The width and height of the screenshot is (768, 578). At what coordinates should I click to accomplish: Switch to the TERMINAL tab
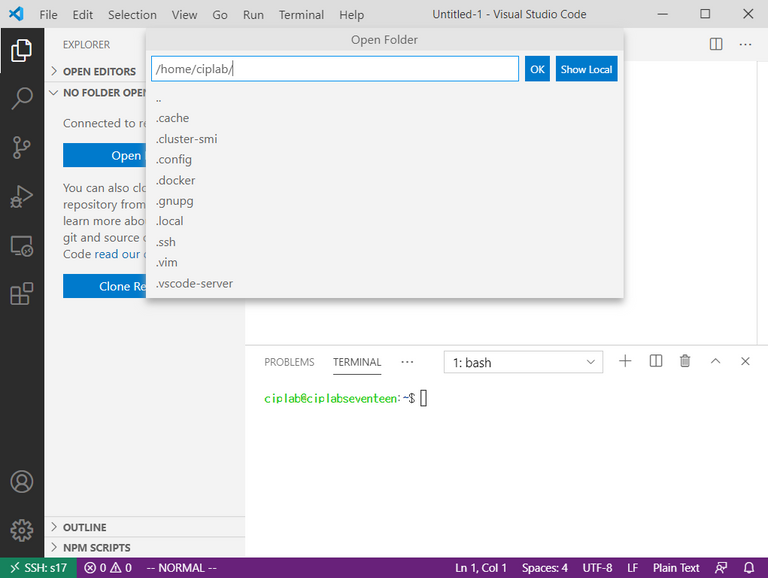coord(357,362)
